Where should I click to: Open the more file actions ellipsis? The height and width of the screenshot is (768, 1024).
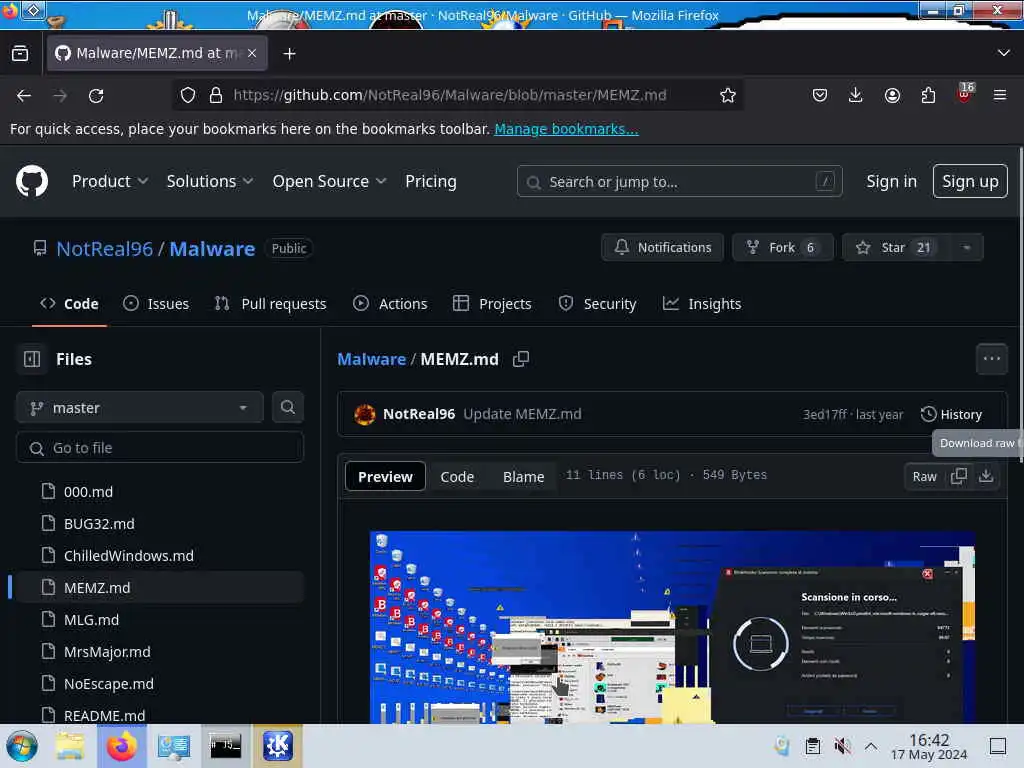tap(991, 359)
